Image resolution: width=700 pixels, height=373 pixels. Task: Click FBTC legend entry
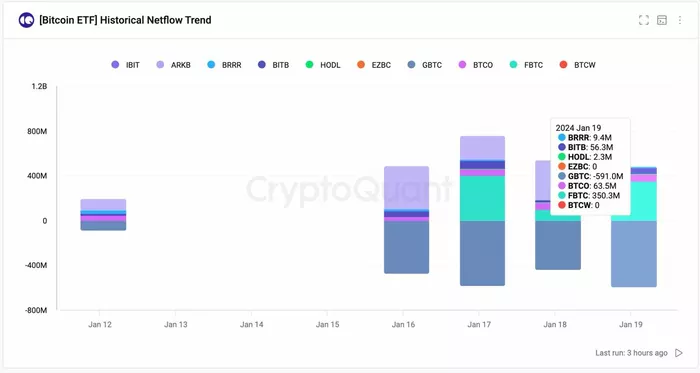click(526, 65)
